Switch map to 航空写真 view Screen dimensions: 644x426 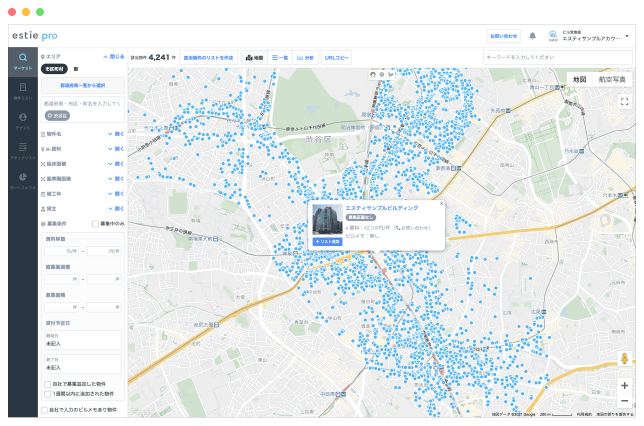612,79
